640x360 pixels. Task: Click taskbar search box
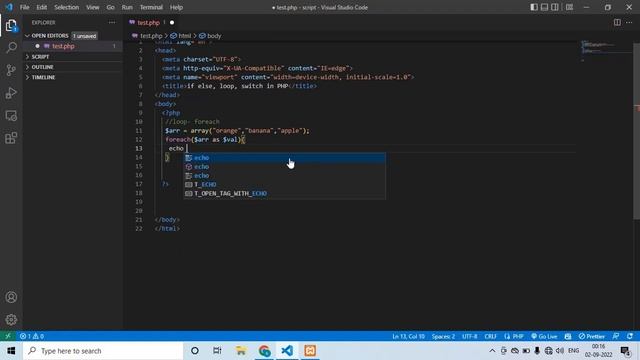(x=103, y=351)
